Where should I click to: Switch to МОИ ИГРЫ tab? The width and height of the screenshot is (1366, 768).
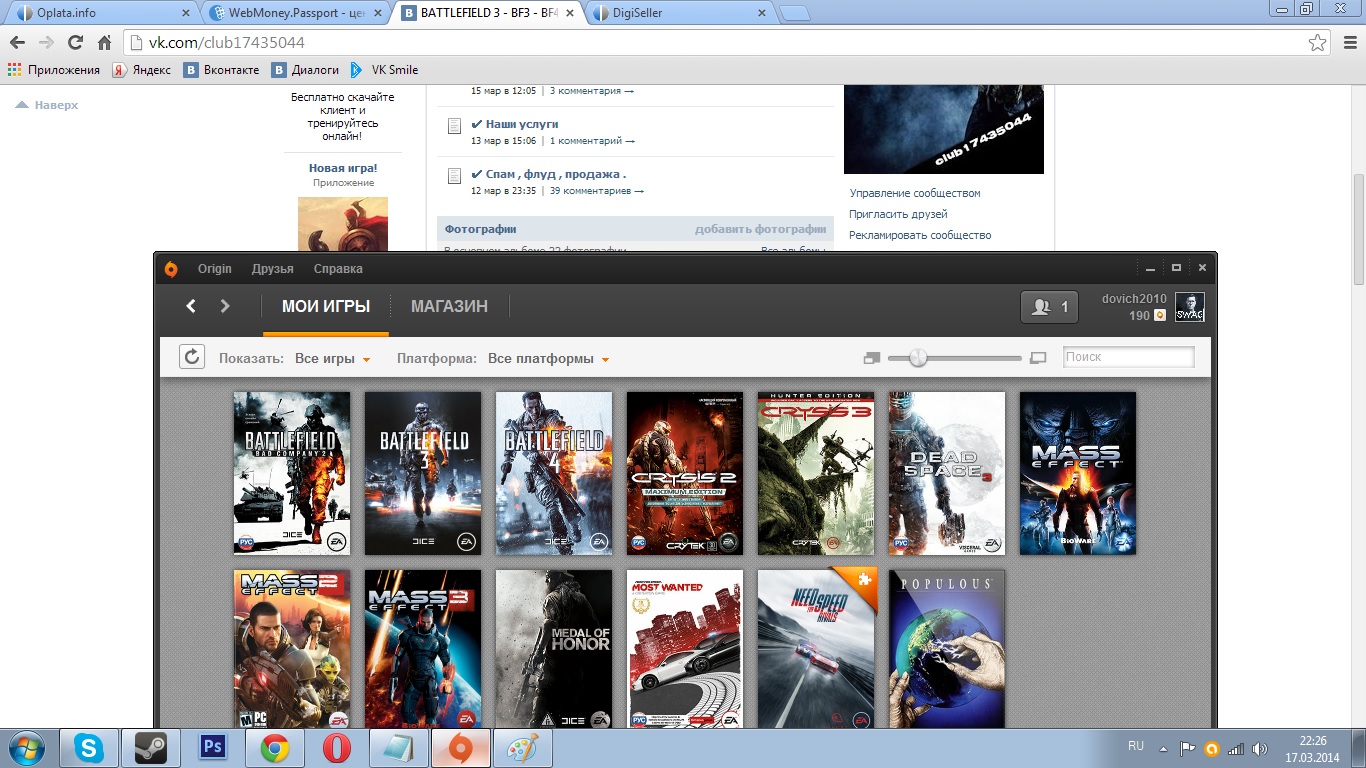tap(326, 307)
